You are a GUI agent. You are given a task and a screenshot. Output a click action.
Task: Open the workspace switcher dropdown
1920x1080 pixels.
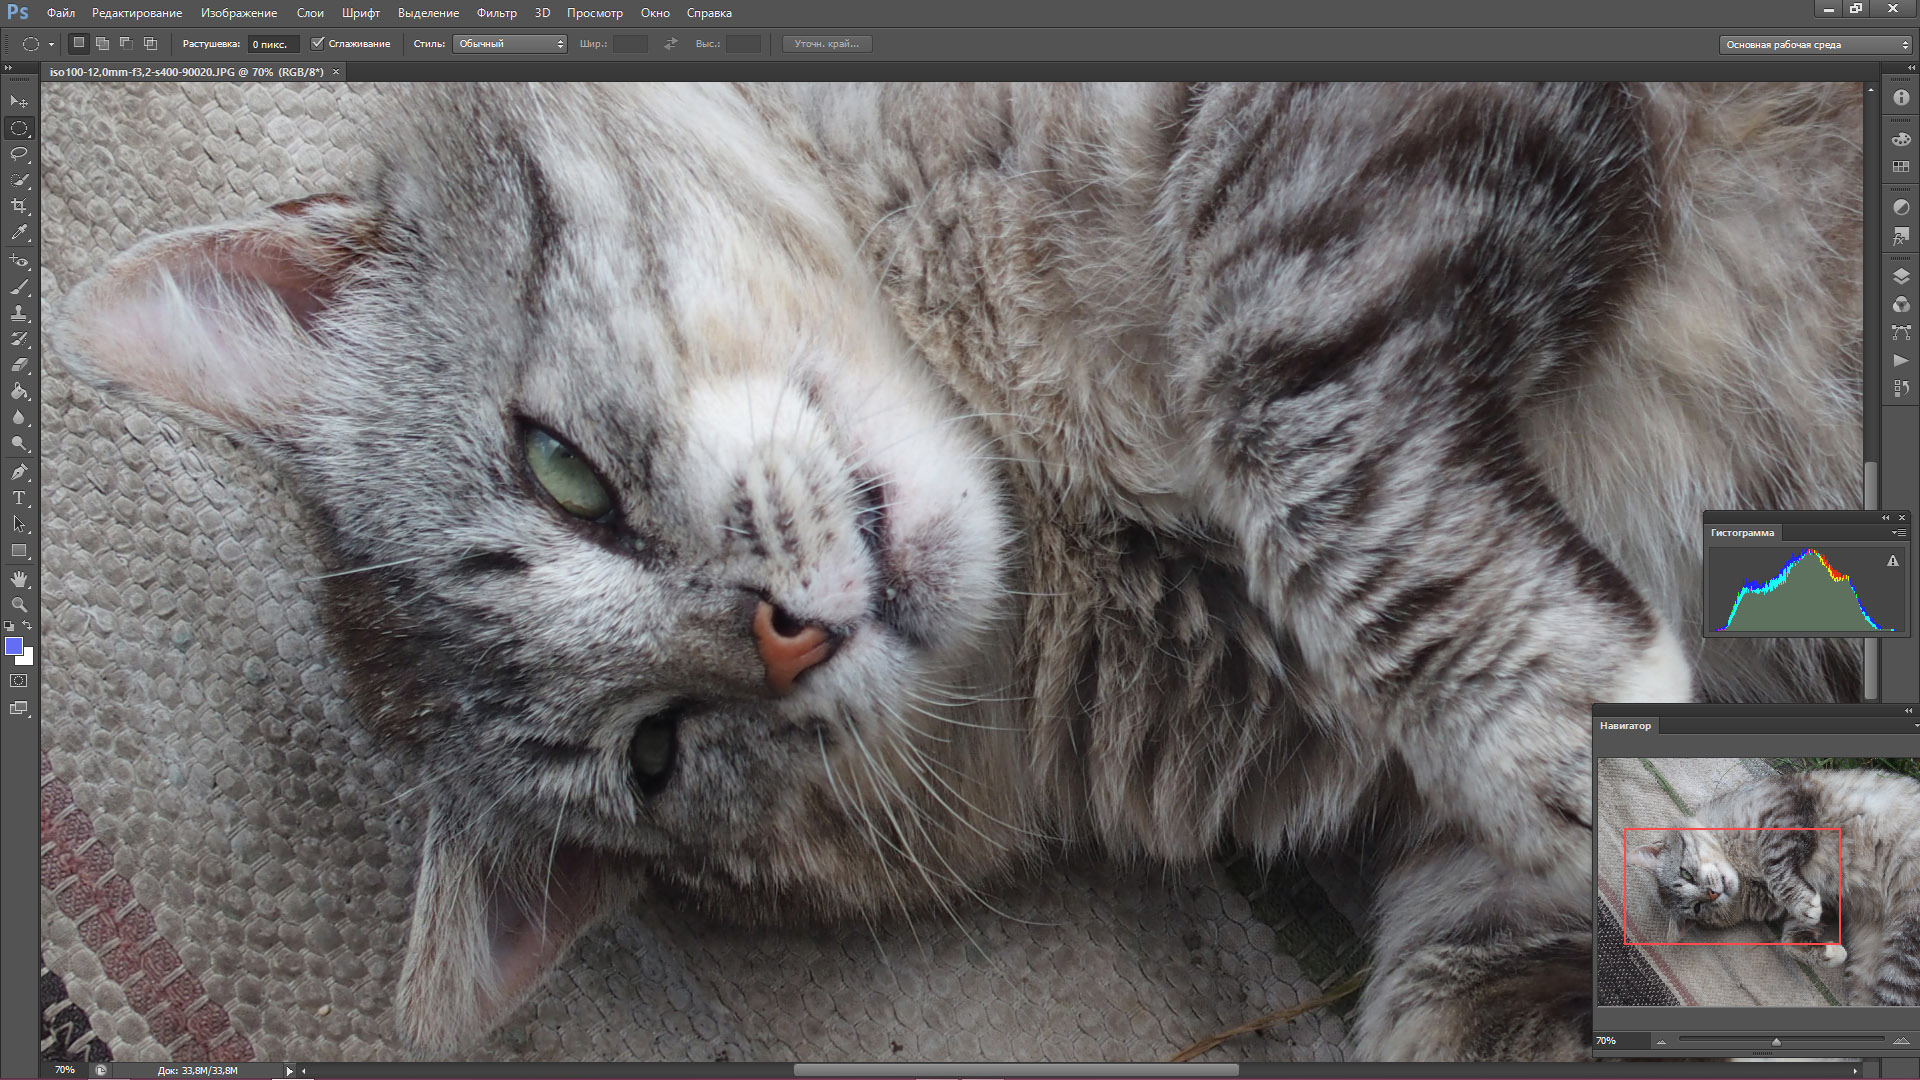click(1814, 45)
